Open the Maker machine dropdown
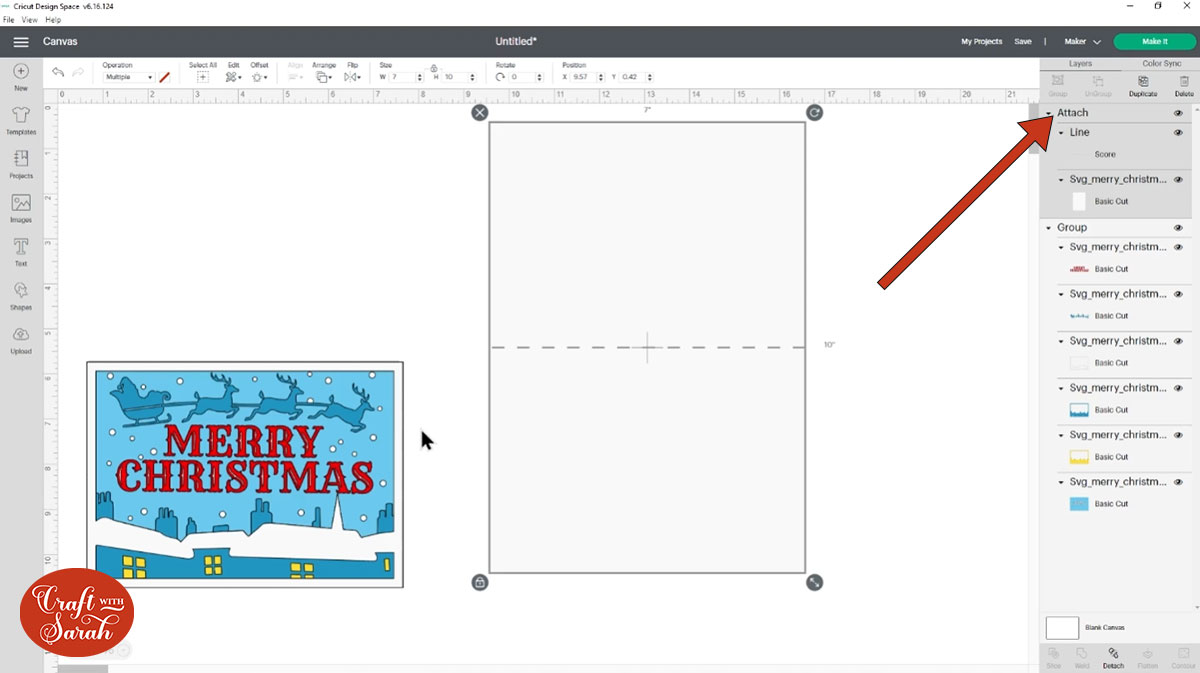1200x673 pixels. click(1082, 42)
